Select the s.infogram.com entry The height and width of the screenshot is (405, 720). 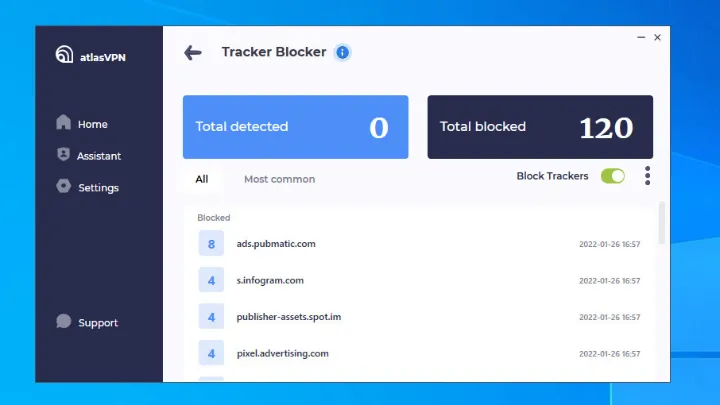(x=419, y=280)
